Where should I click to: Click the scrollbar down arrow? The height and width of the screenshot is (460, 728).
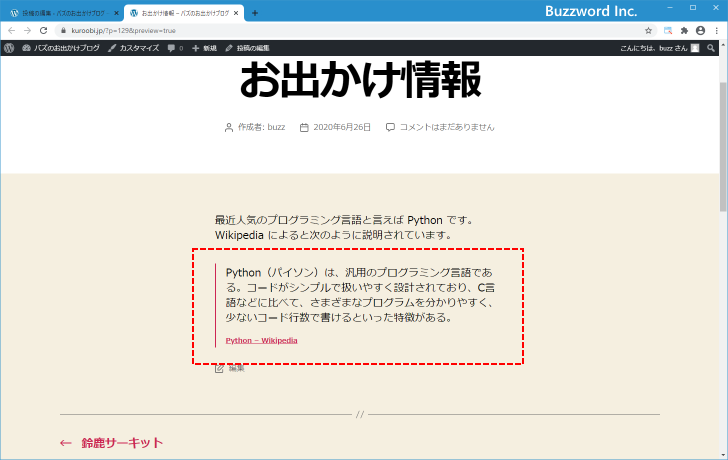point(723,455)
